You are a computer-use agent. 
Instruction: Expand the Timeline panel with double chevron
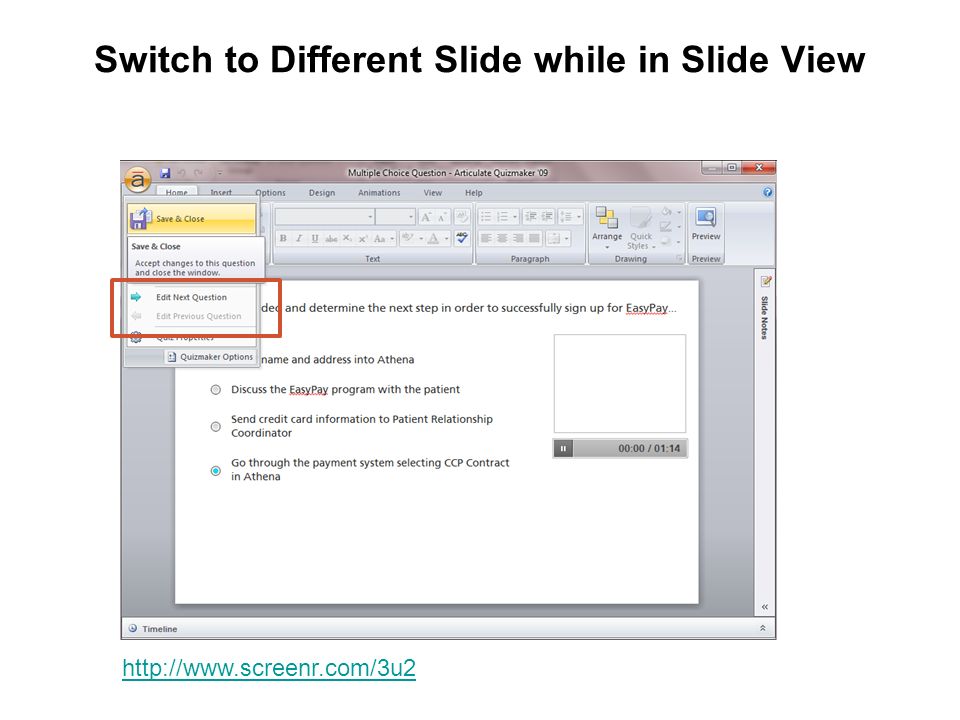pyautogui.click(x=763, y=628)
